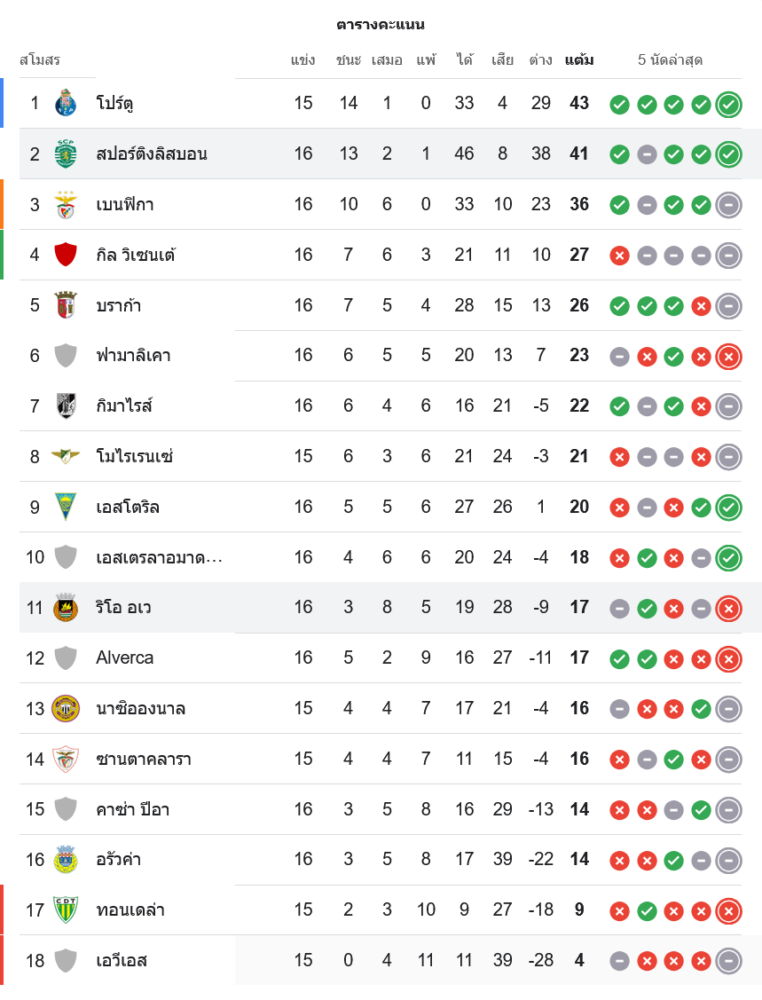Click the Braga club crest icon
The width and height of the screenshot is (762, 1000).
(x=66, y=305)
